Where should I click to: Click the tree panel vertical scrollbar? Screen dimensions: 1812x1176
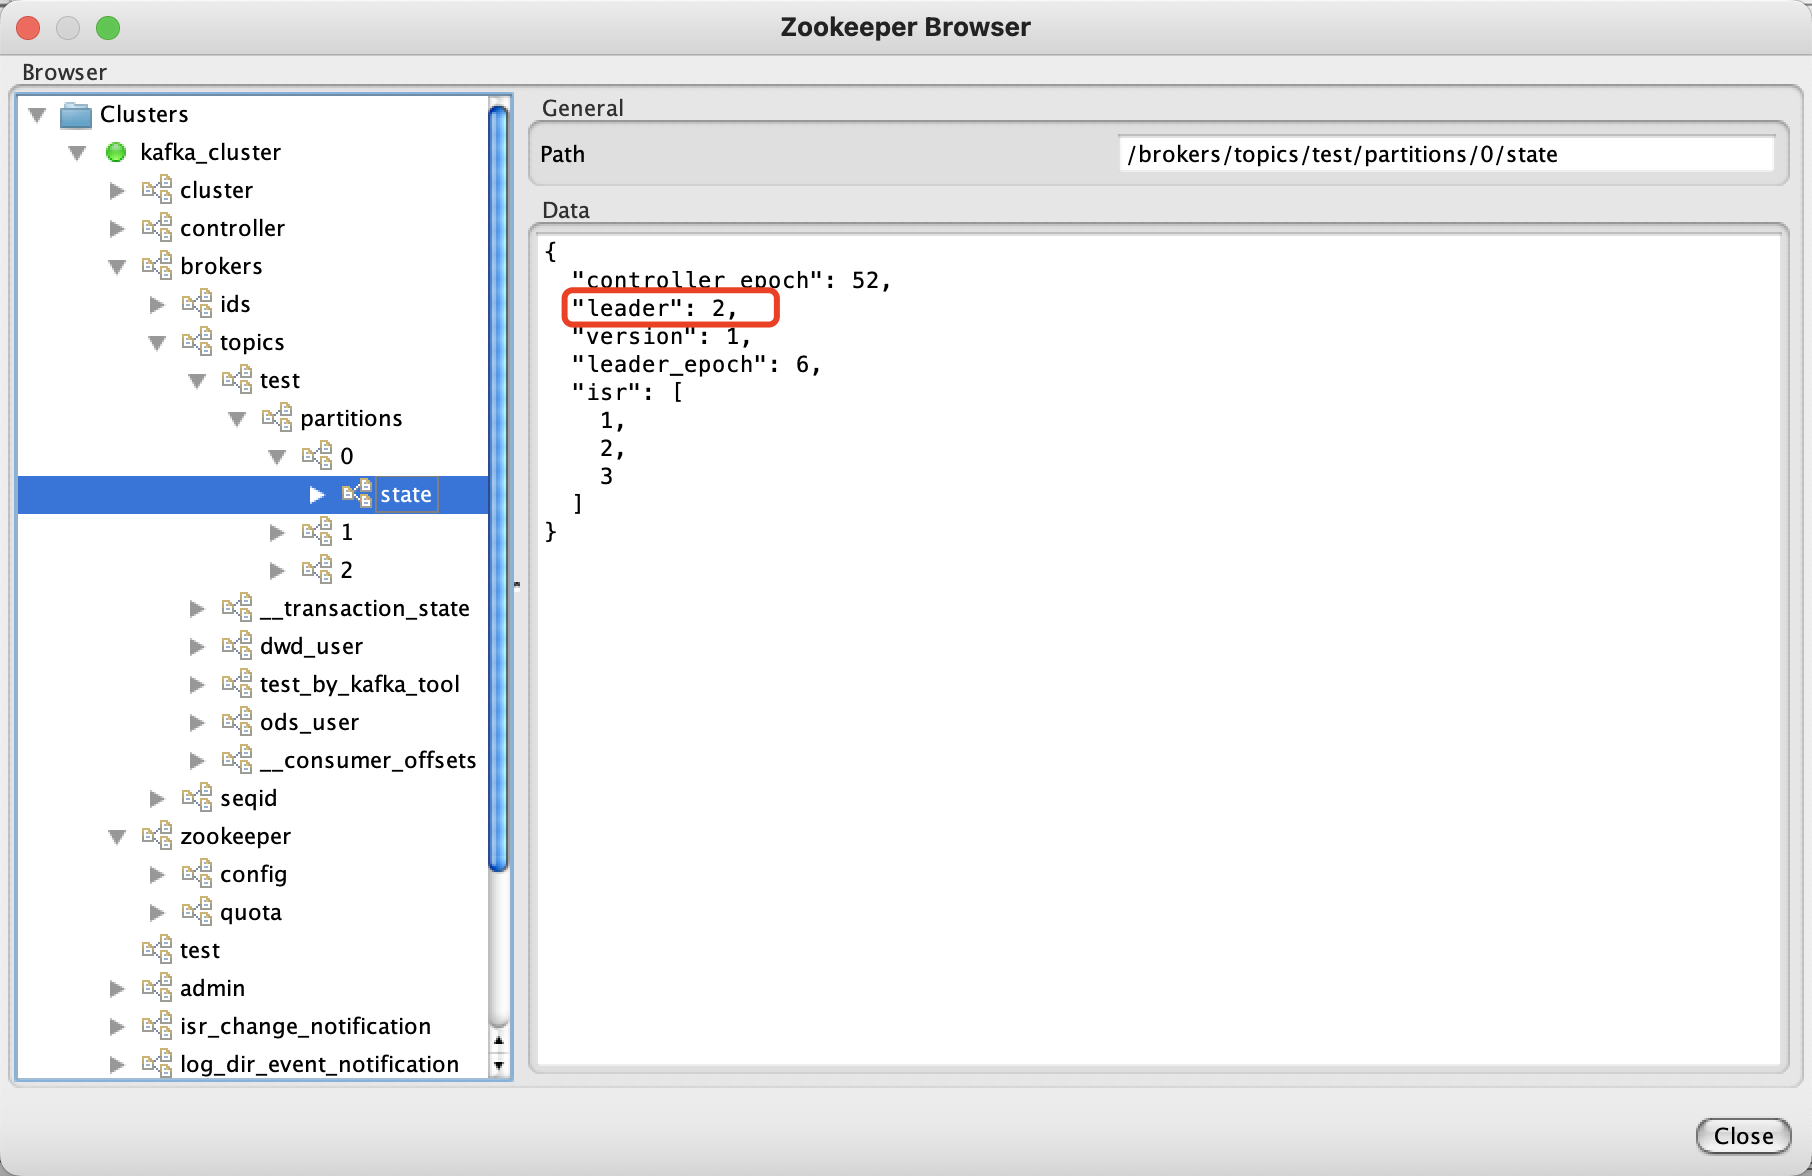tap(498, 500)
